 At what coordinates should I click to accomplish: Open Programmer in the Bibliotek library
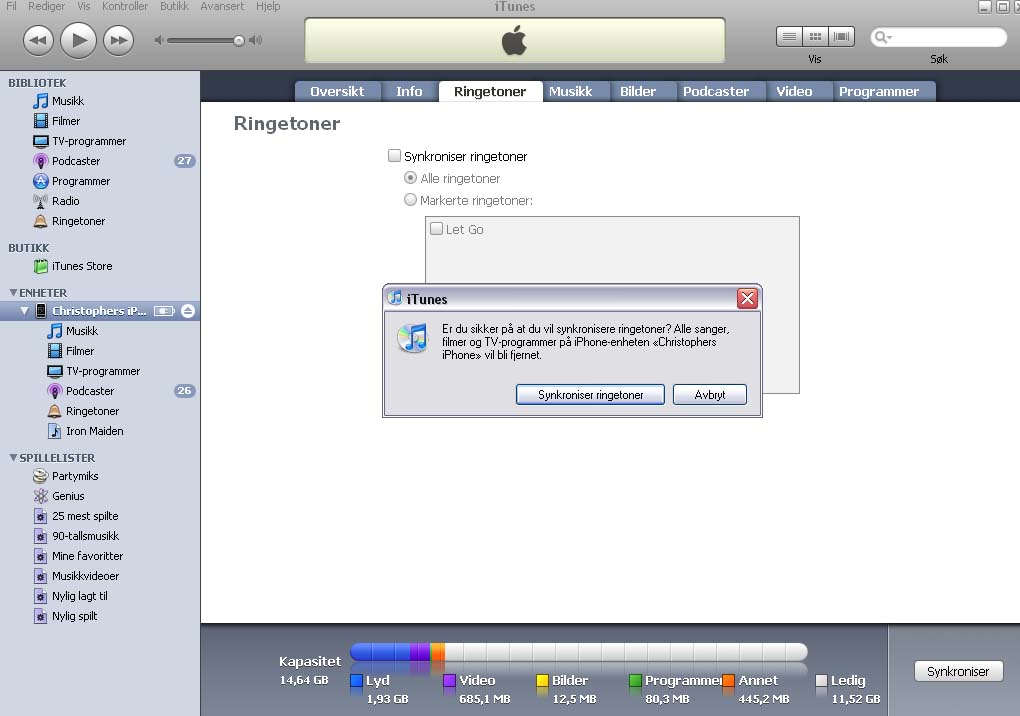[x=100, y=181]
